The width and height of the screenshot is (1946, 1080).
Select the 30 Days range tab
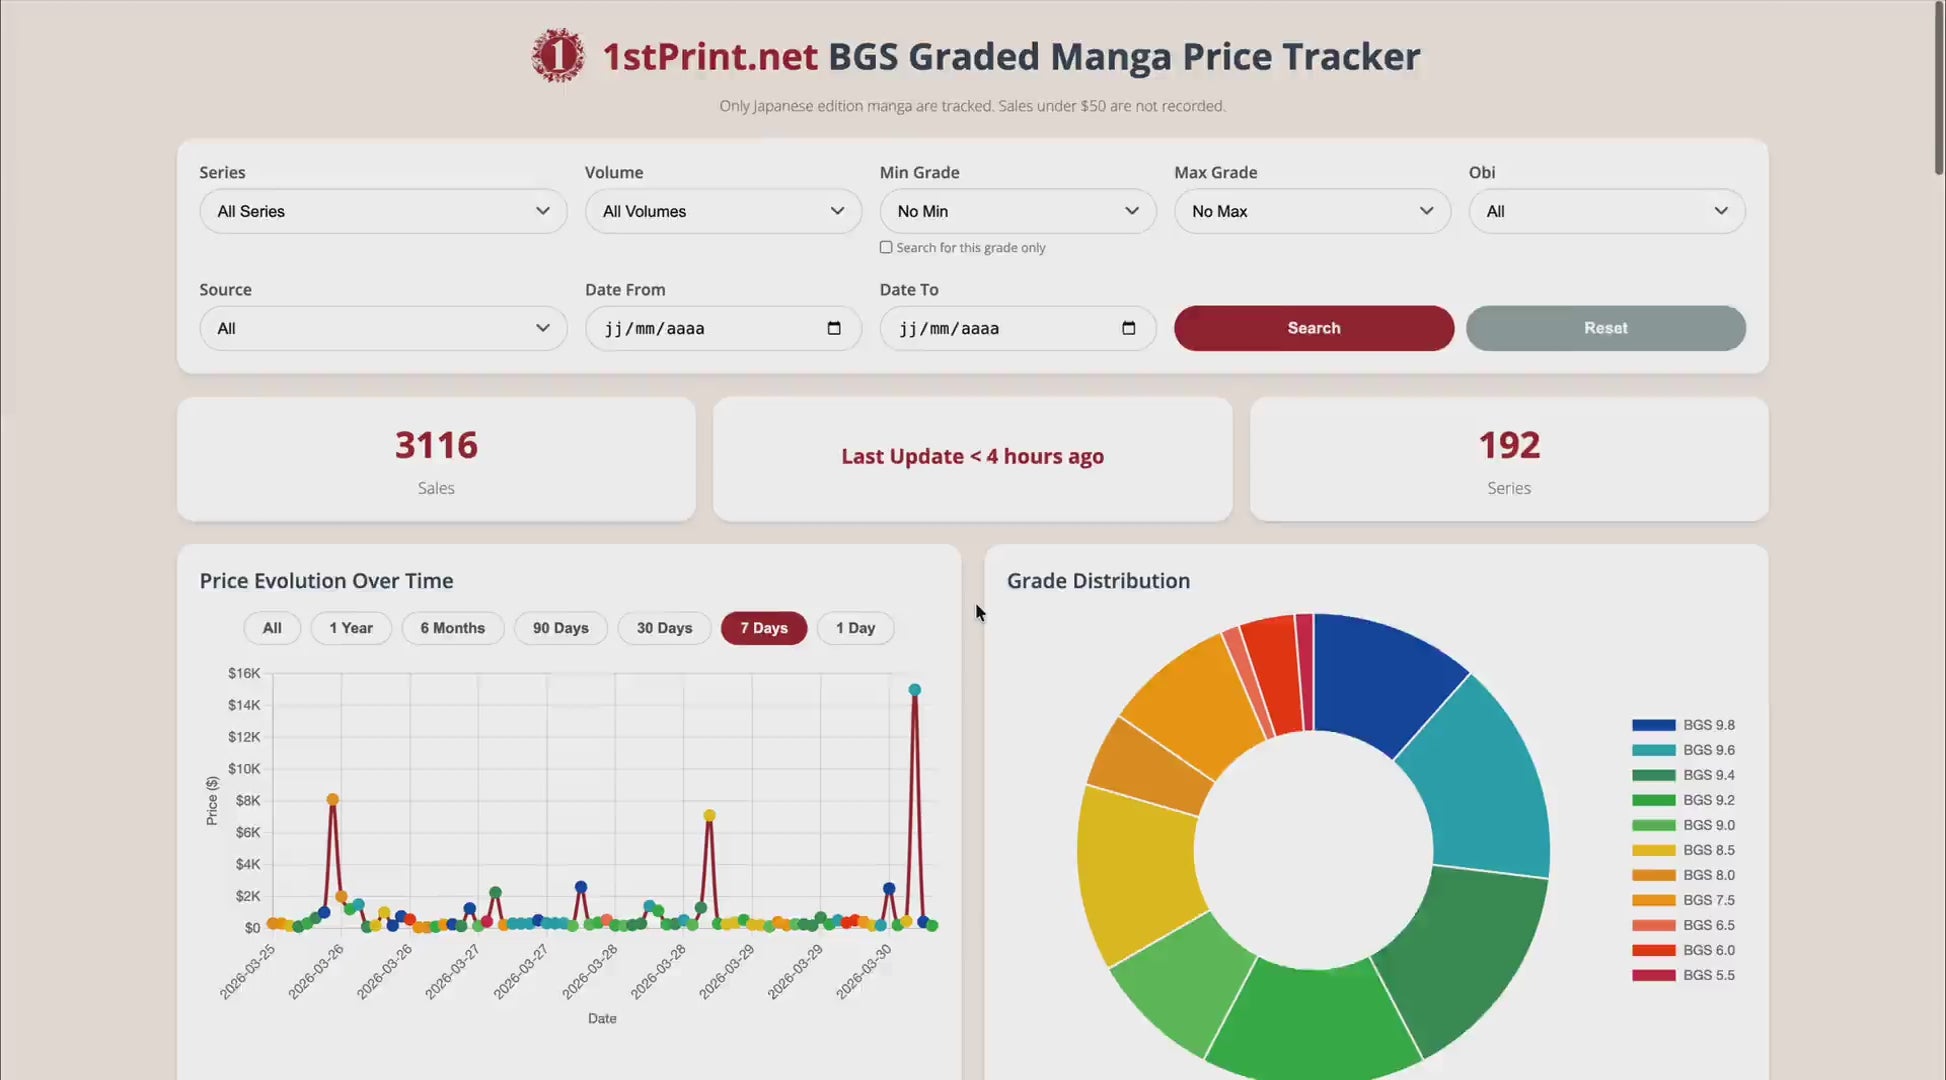coord(664,628)
